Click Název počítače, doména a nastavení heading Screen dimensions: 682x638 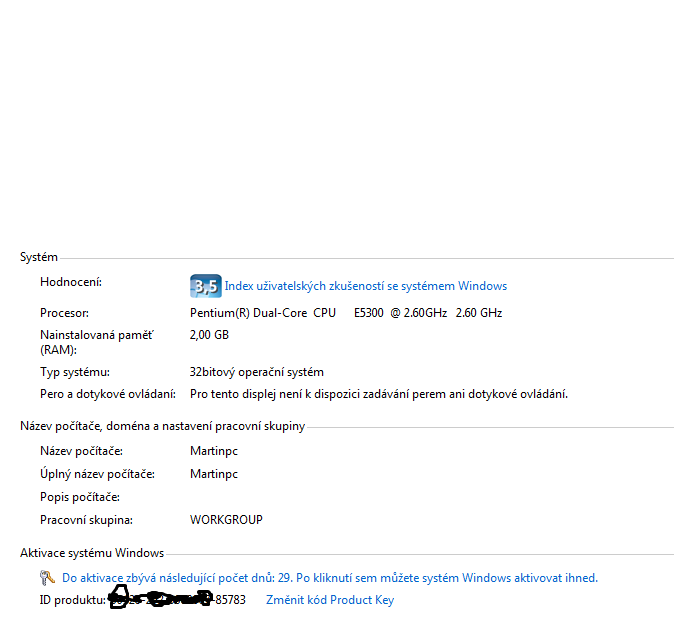point(163,426)
